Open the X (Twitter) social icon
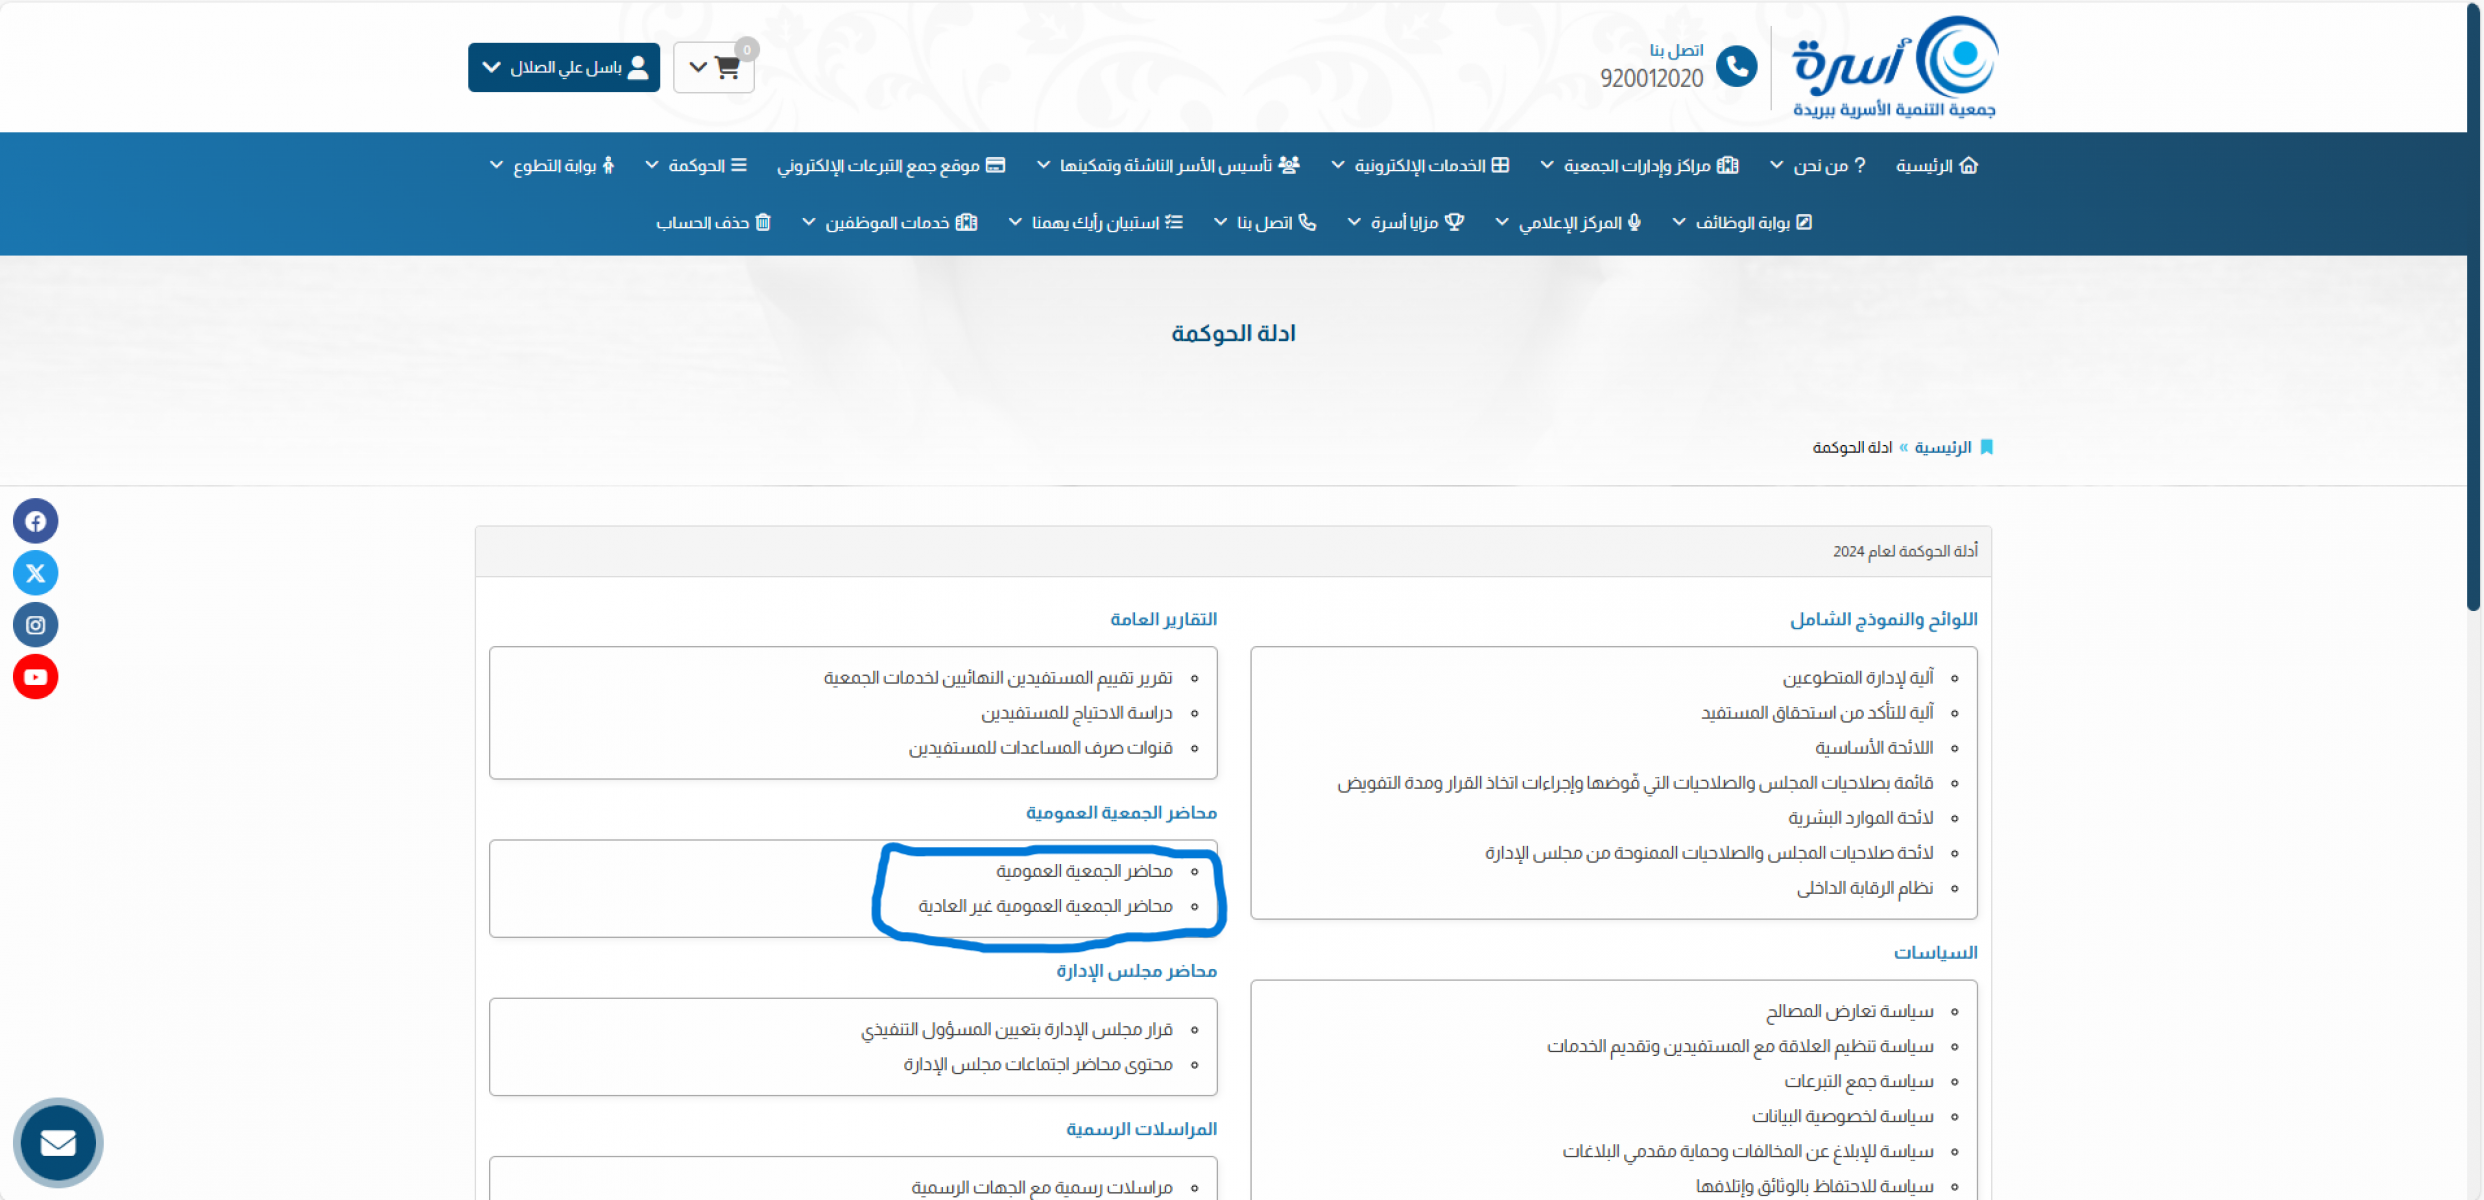 [35, 573]
